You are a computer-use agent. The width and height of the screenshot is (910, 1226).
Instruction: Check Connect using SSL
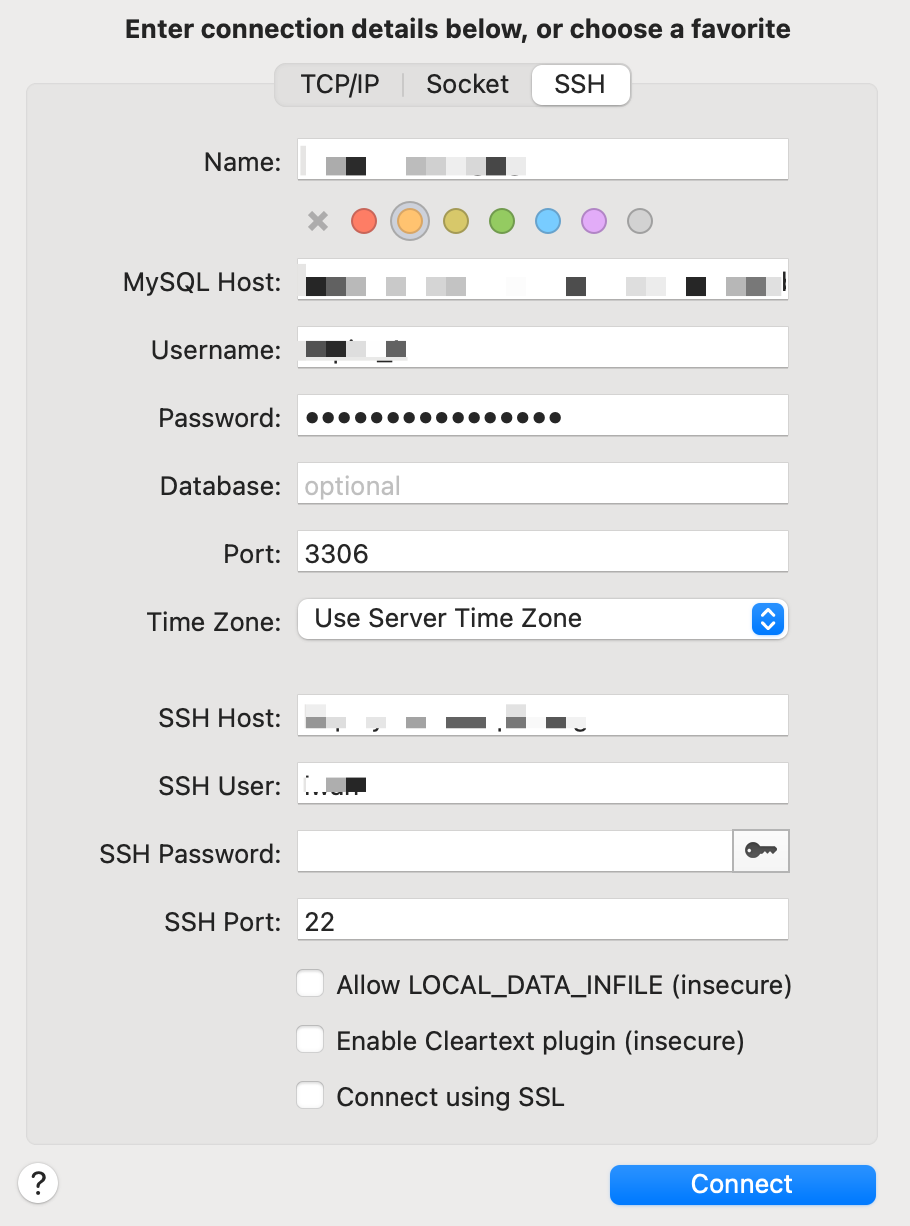310,1095
